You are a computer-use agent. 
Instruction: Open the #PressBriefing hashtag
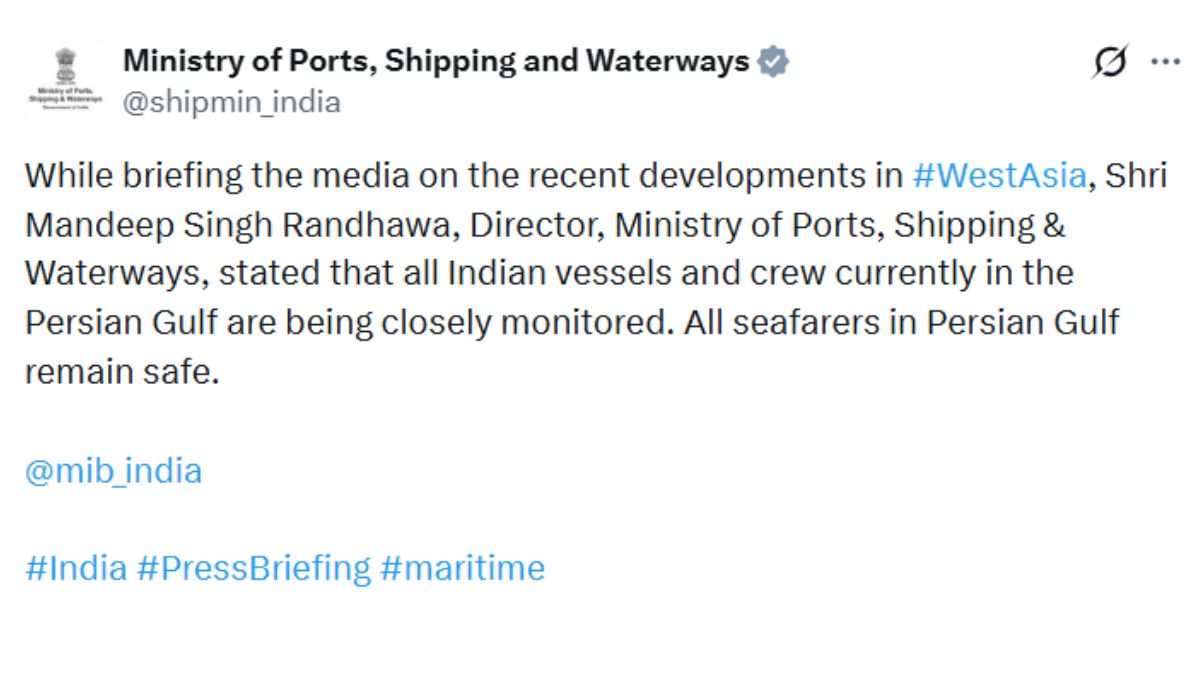click(254, 568)
